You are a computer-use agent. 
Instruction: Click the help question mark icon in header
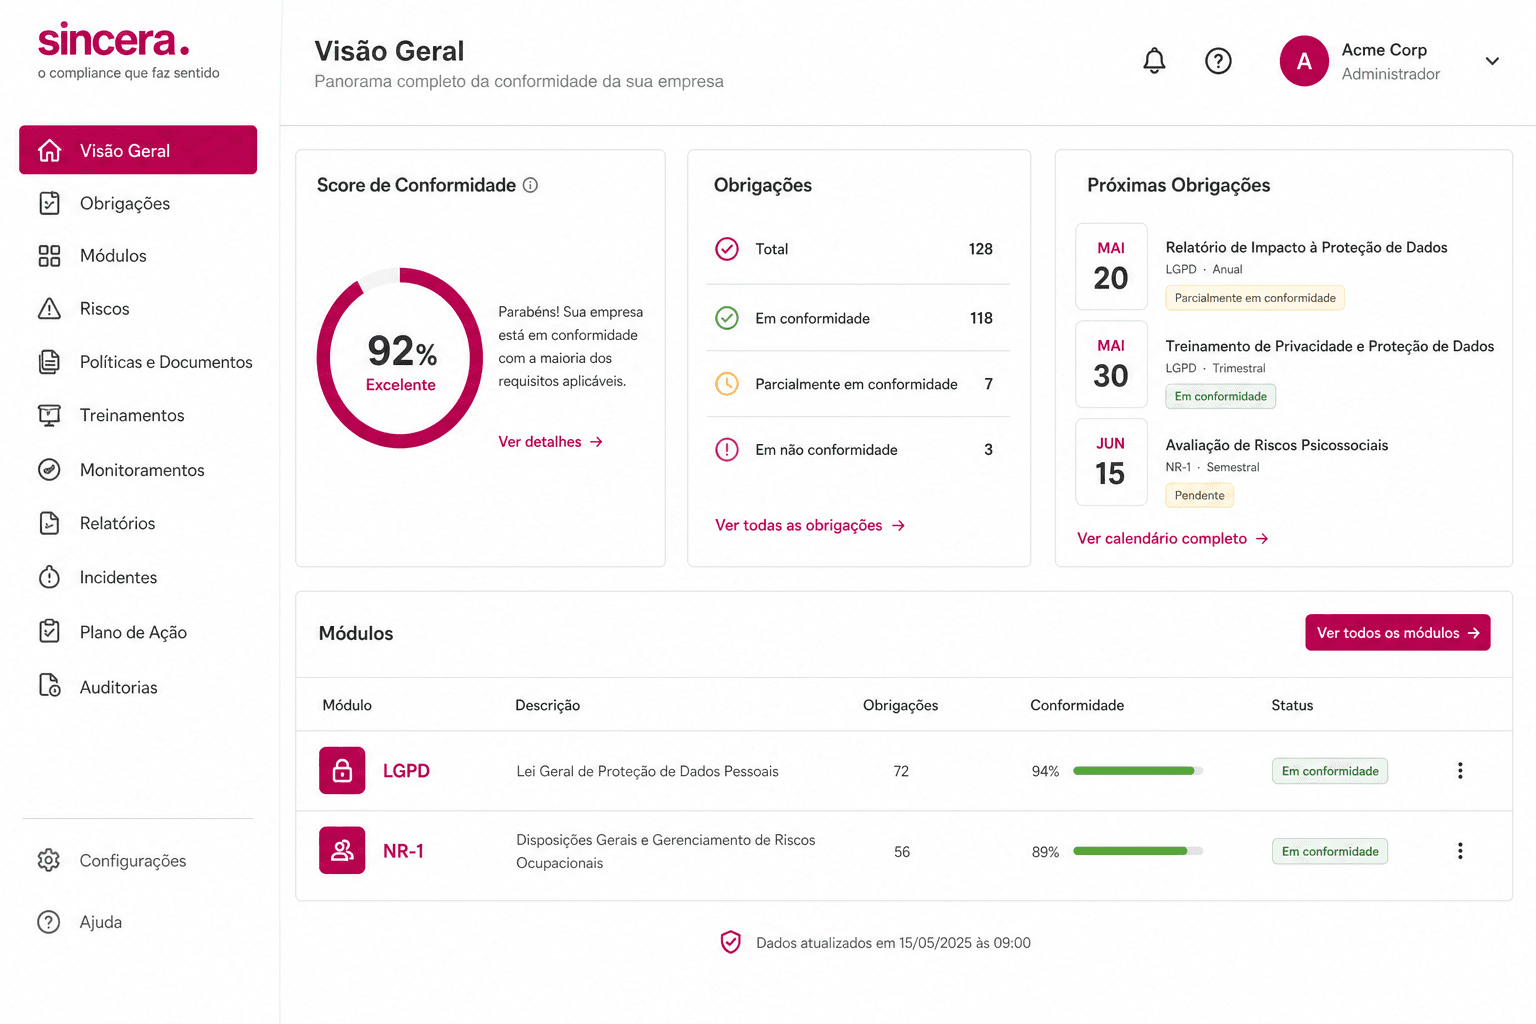[1218, 61]
